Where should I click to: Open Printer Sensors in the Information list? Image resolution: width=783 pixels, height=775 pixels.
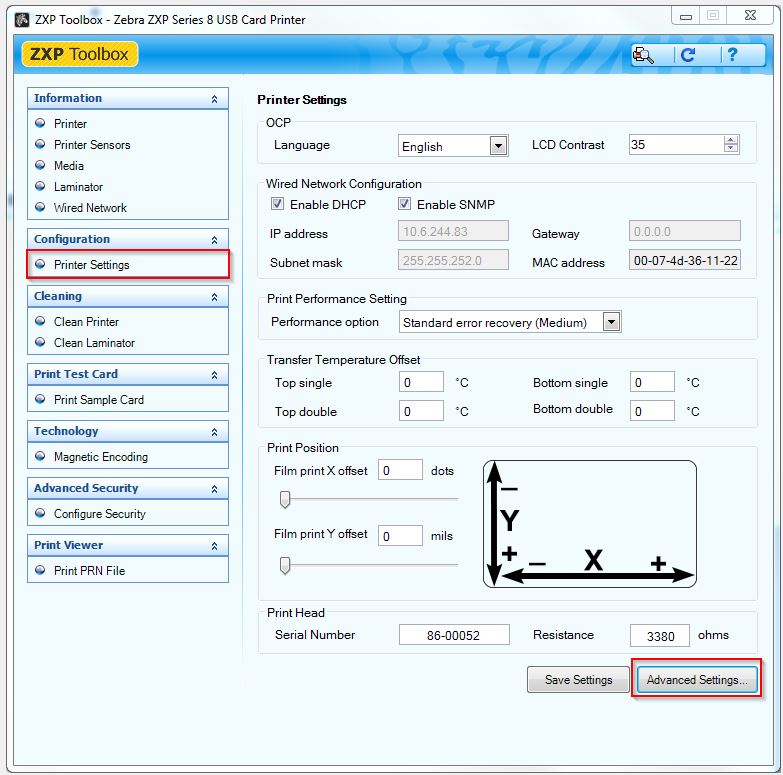click(92, 145)
